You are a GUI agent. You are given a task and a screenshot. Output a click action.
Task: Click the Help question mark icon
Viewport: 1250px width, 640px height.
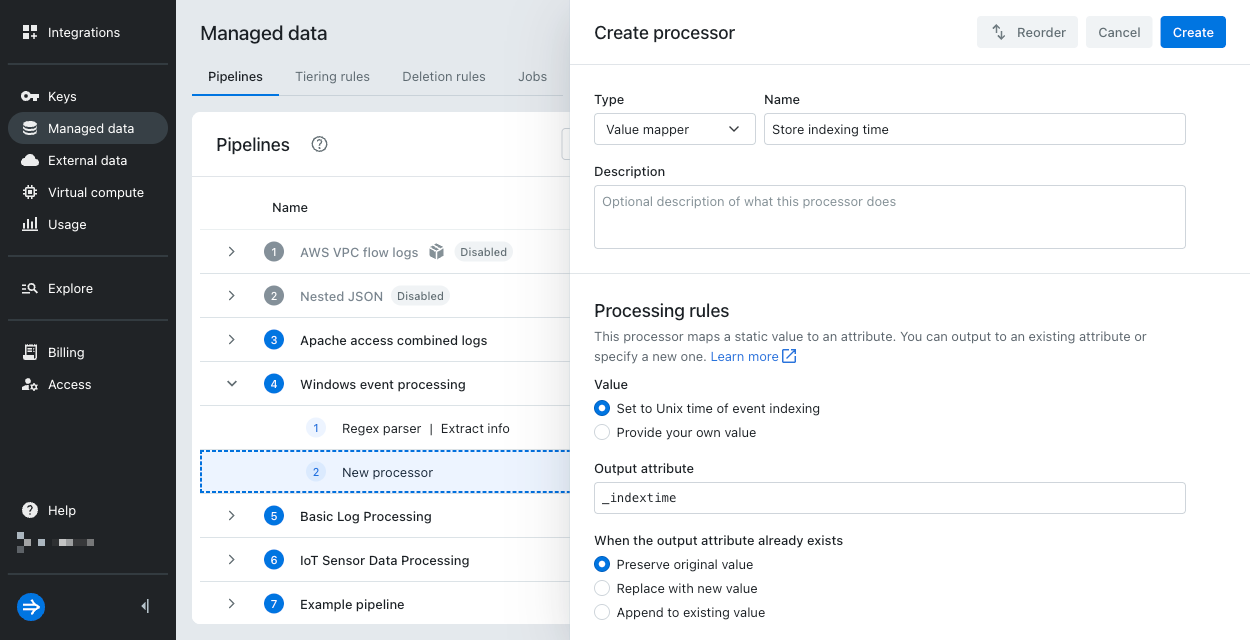coord(30,510)
